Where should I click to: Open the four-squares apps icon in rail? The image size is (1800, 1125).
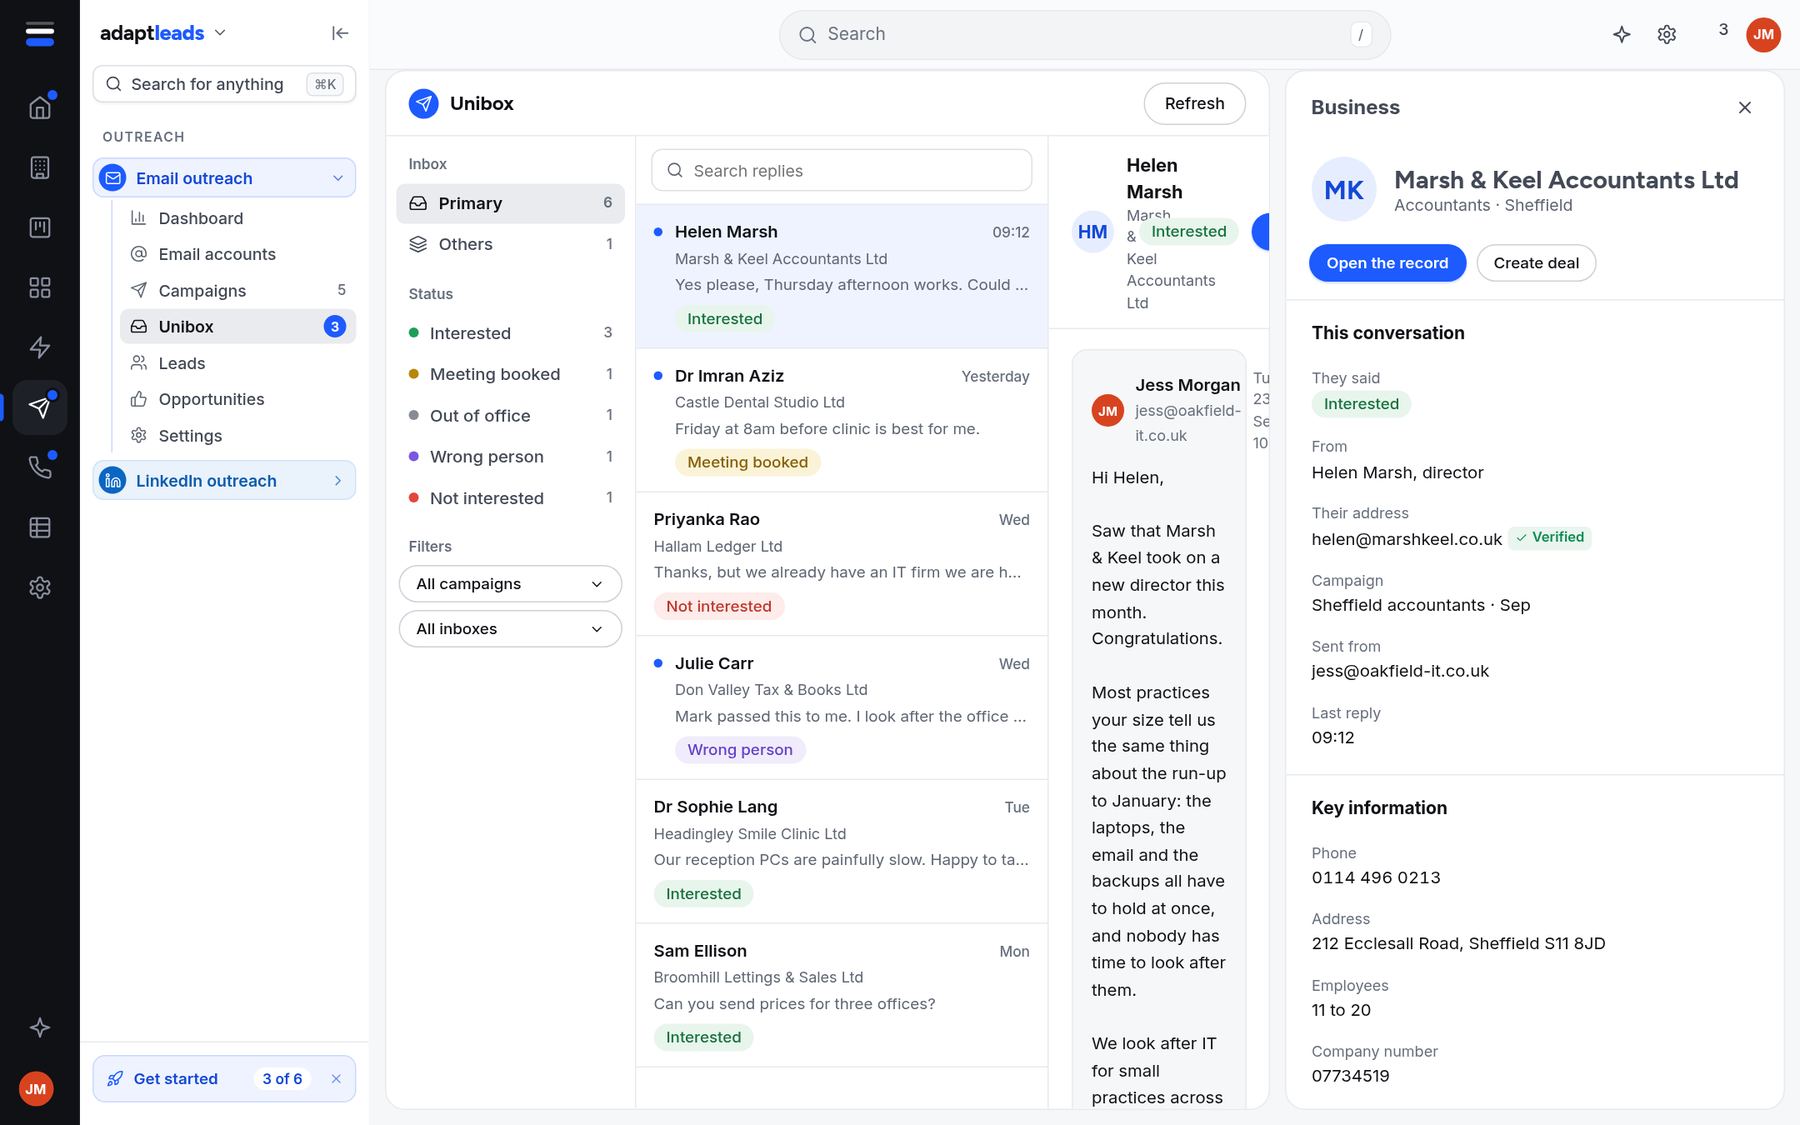(x=40, y=287)
